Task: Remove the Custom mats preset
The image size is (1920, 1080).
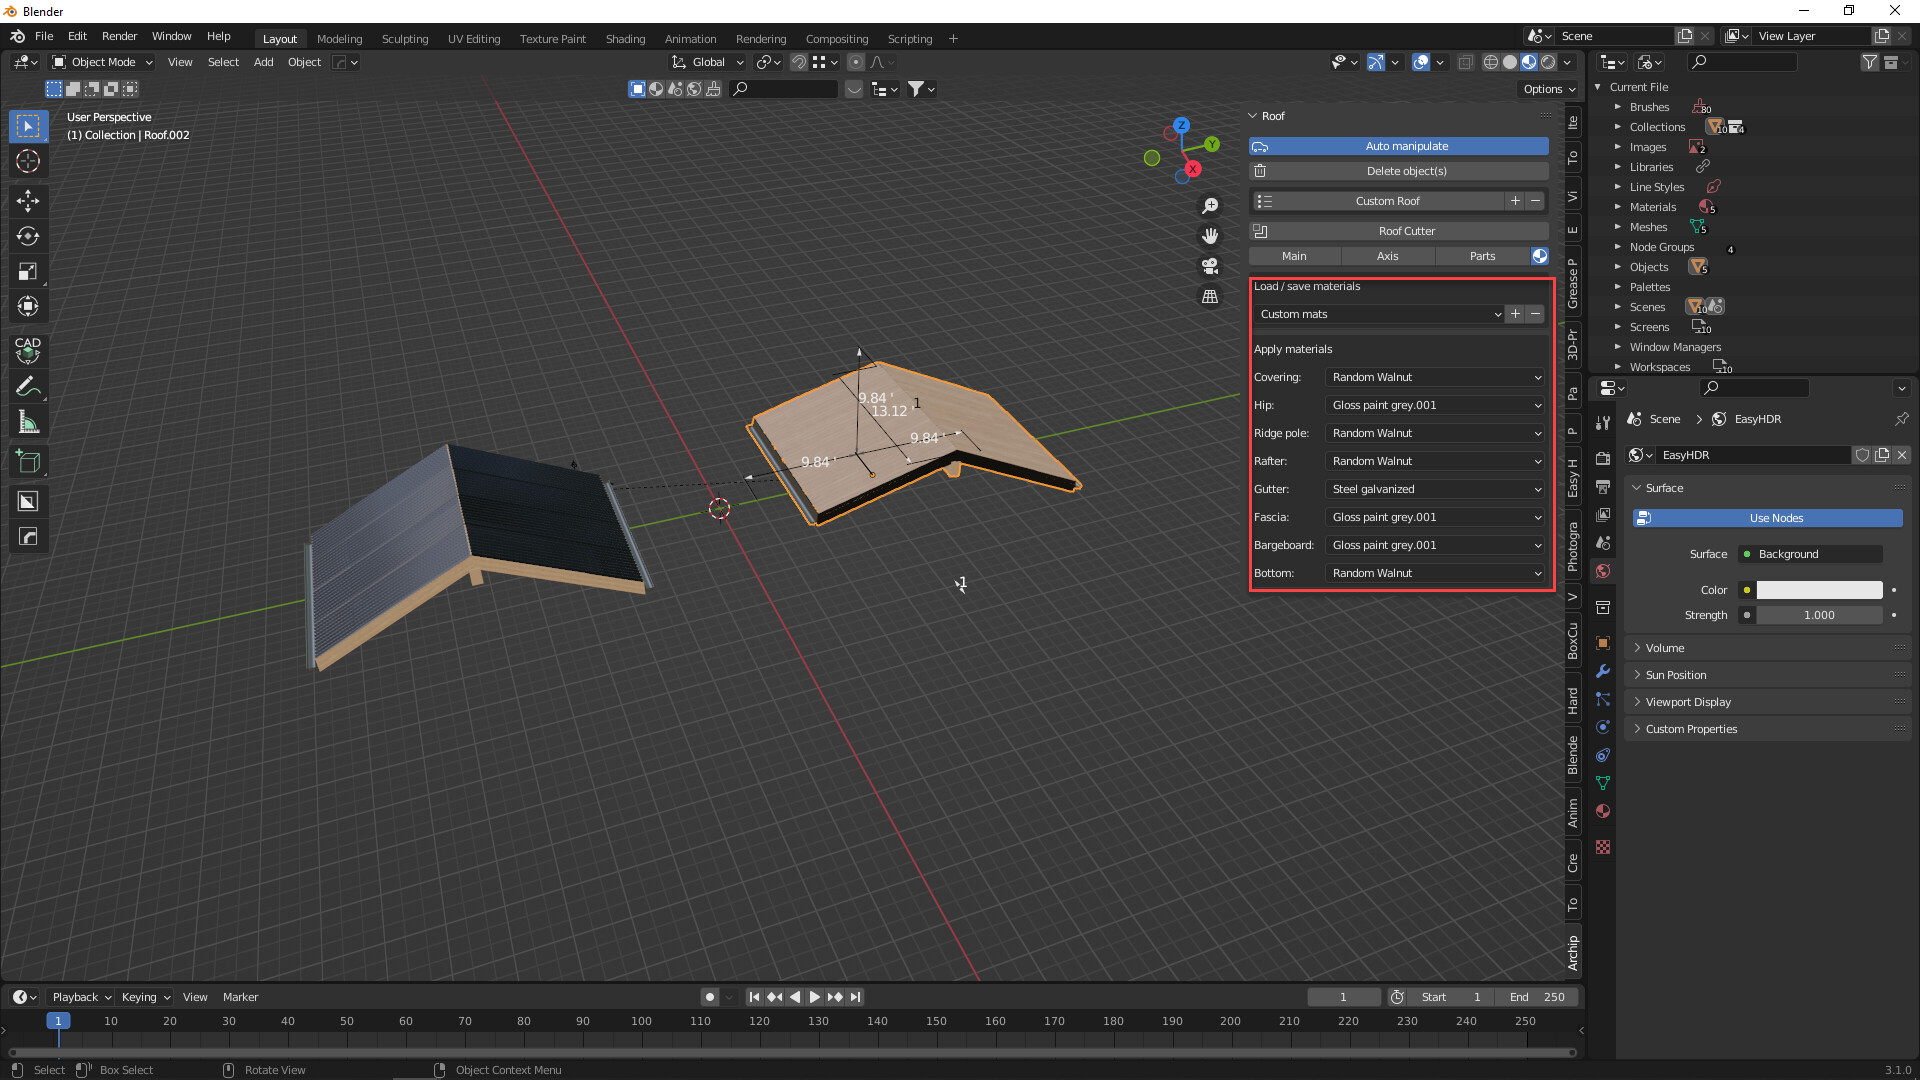Action: point(1535,314)
